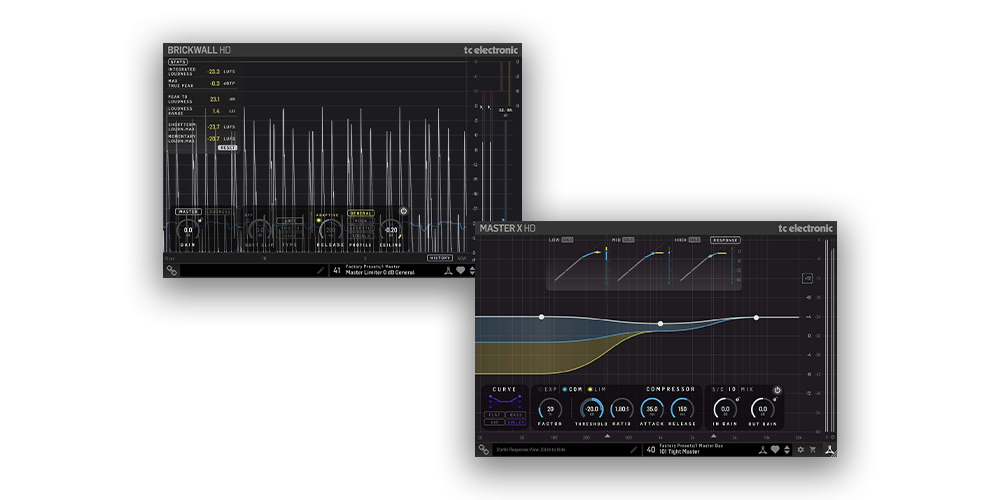The height and width of the screenshot is (500, 1000).
Task: Toggle the Brickwall HD limiter power button
Action: [x=403, y=211]
